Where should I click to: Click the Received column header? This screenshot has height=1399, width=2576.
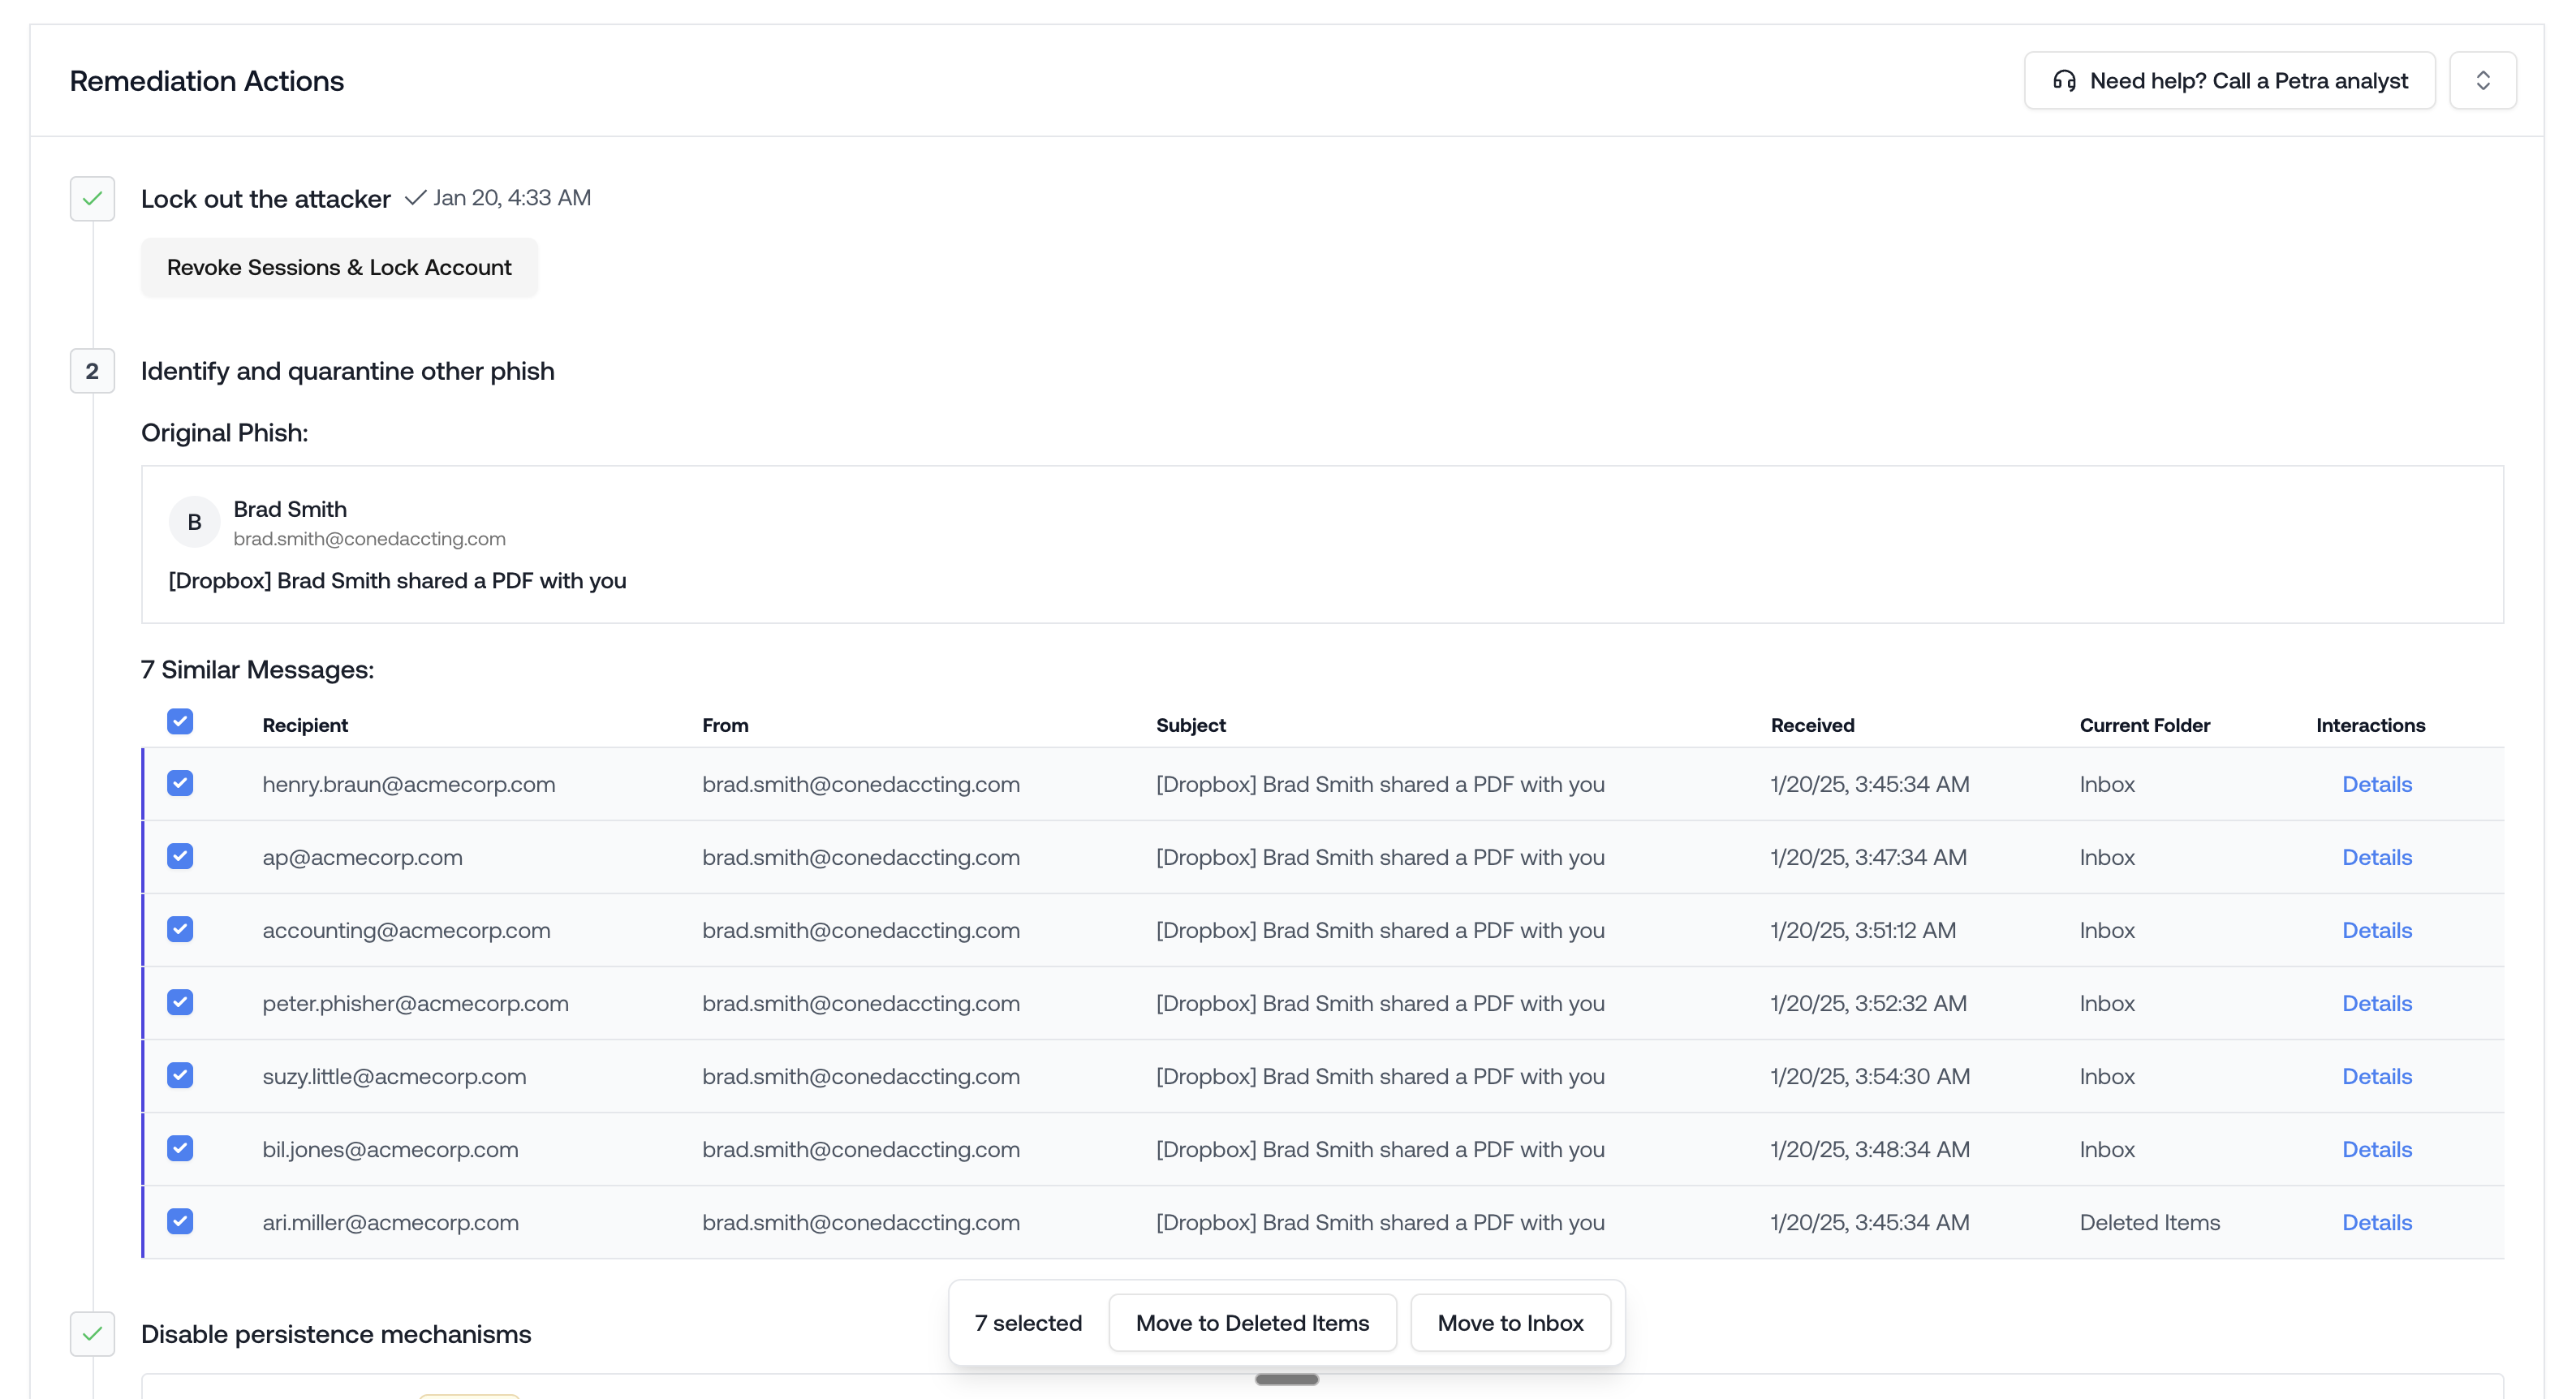1812,725
